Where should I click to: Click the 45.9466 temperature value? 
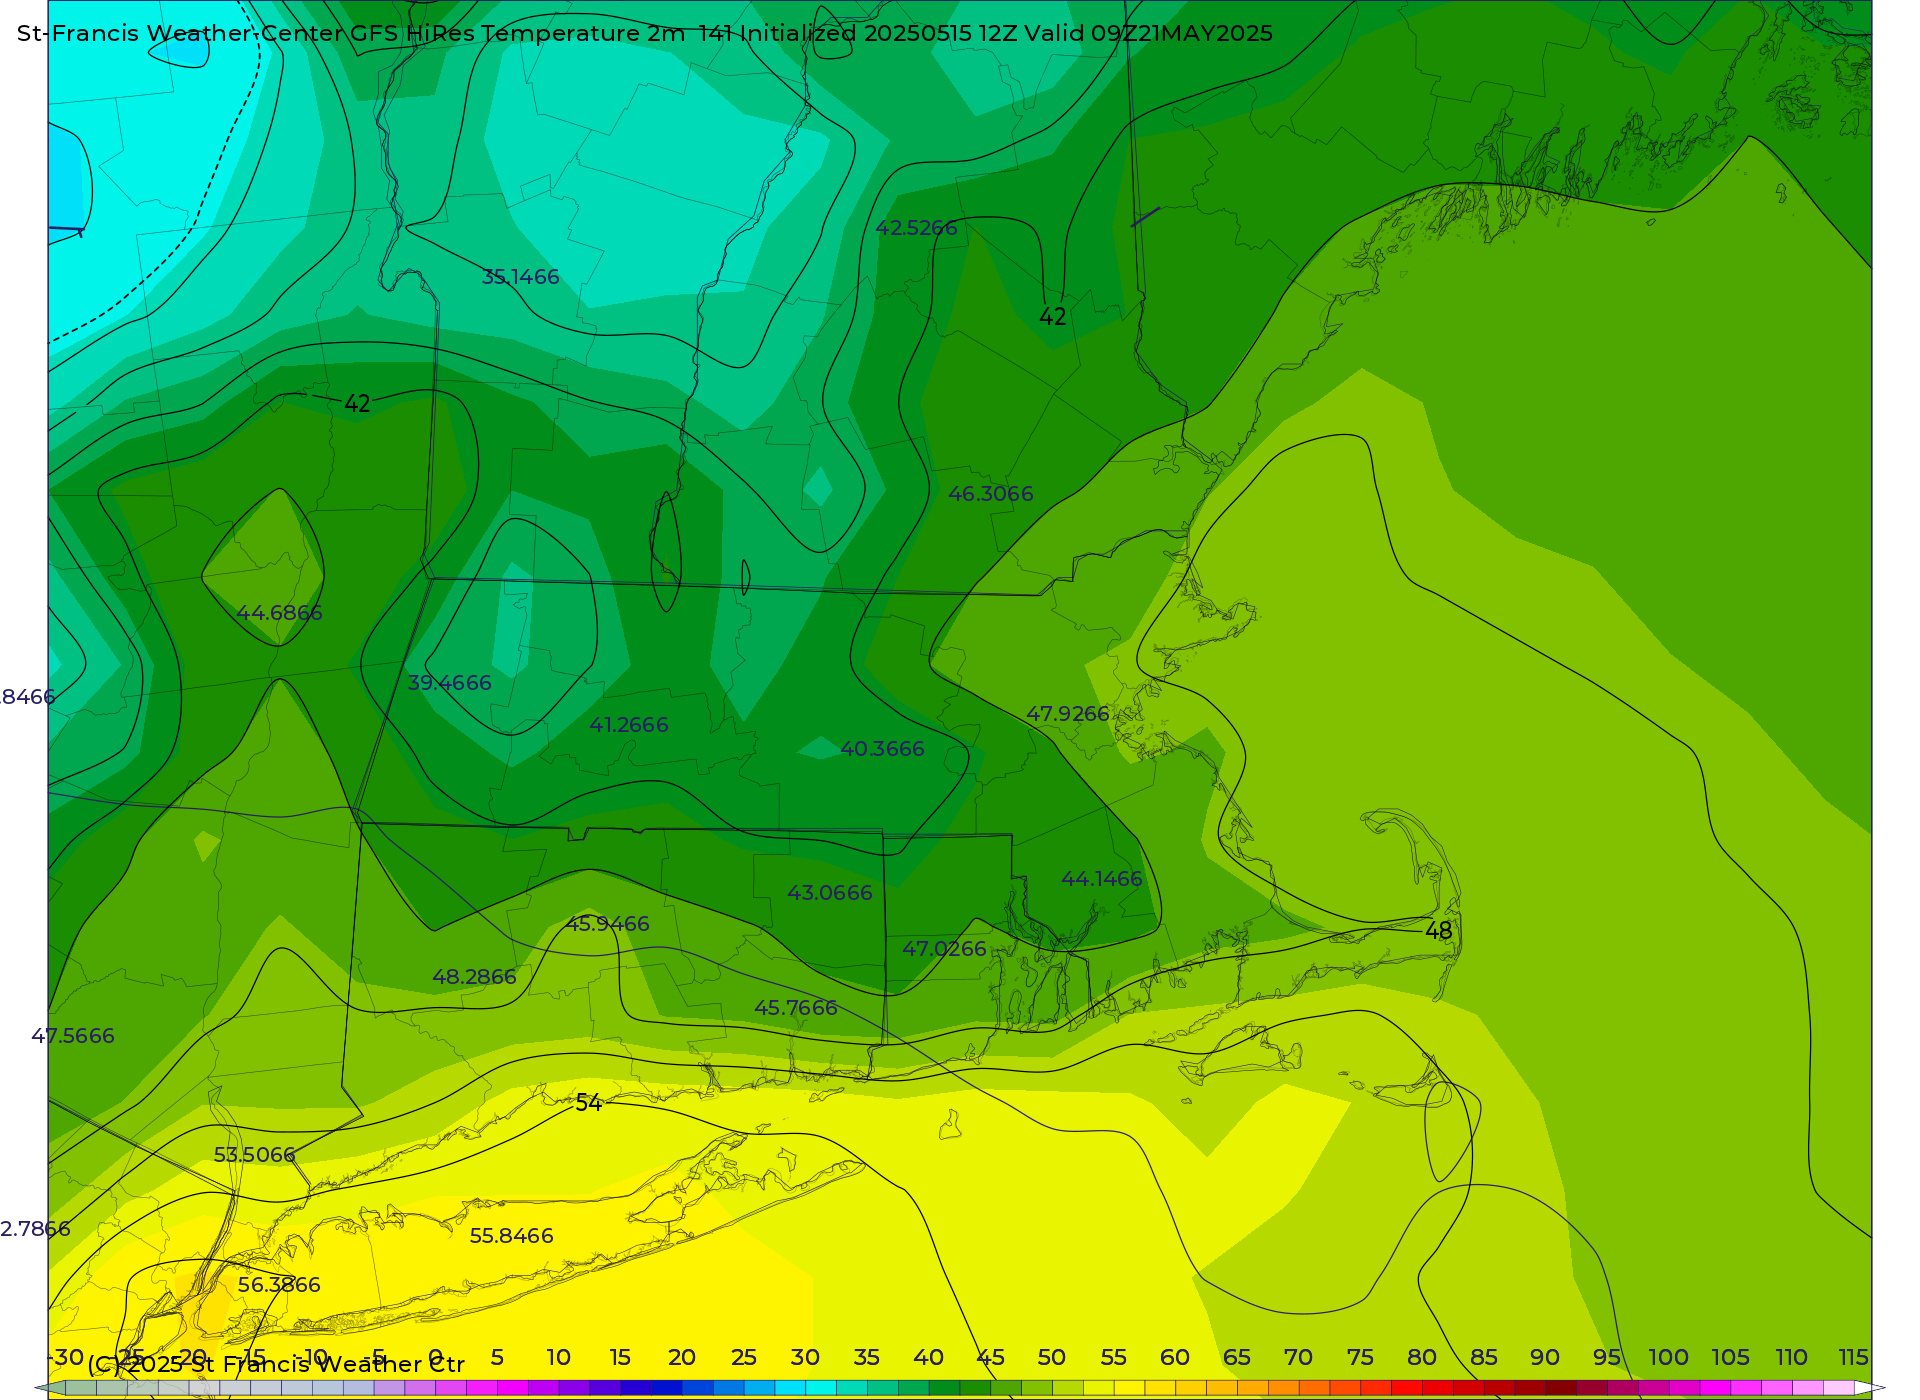click(607, 924)
